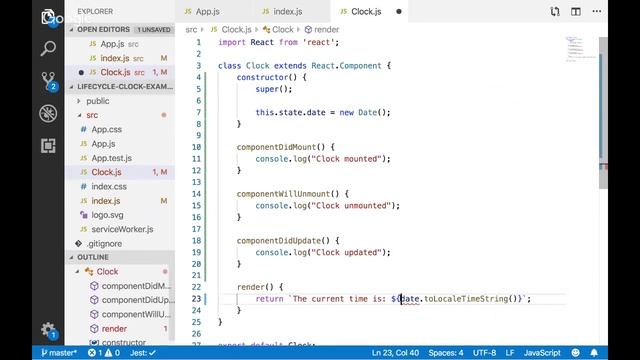The image size is (640, 360).
Task: Open the Debug view icon
Action: point(48,113)
